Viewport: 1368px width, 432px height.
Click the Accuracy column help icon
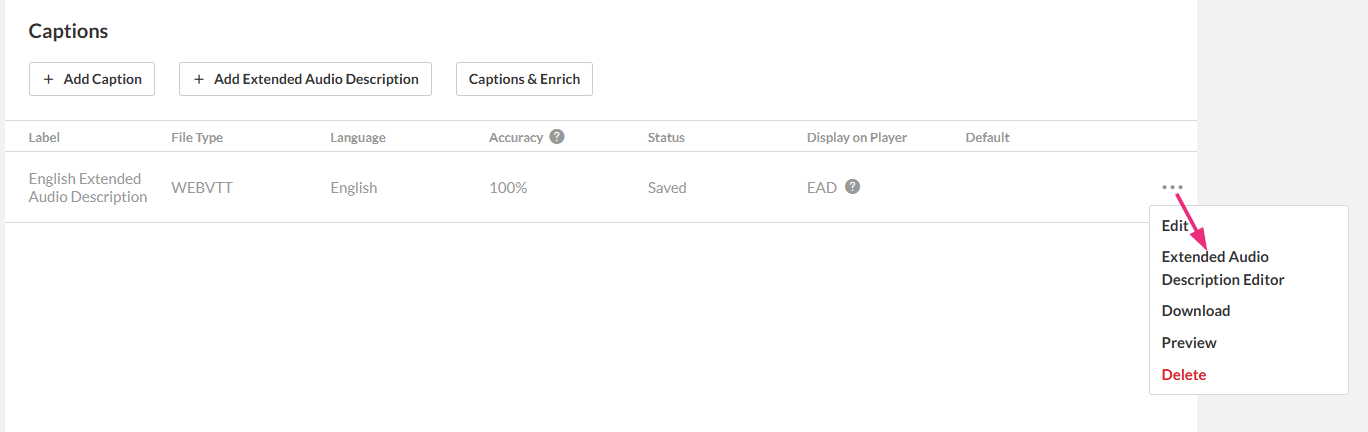click(557, 136)
